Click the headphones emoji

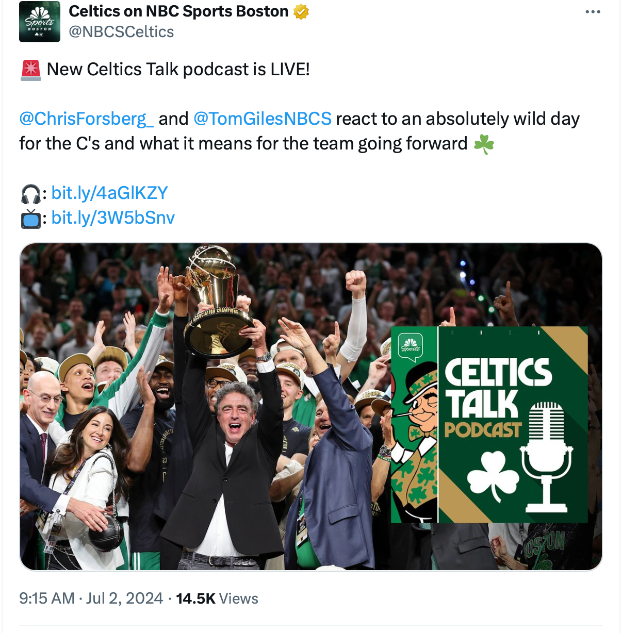click(x=30, y=193)
